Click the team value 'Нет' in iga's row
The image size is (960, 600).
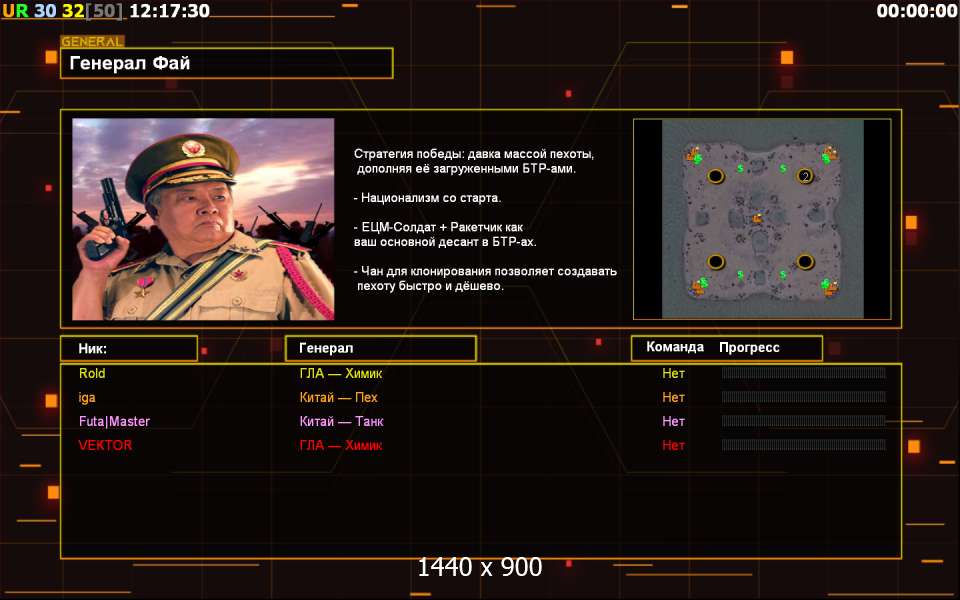(673, 397)
